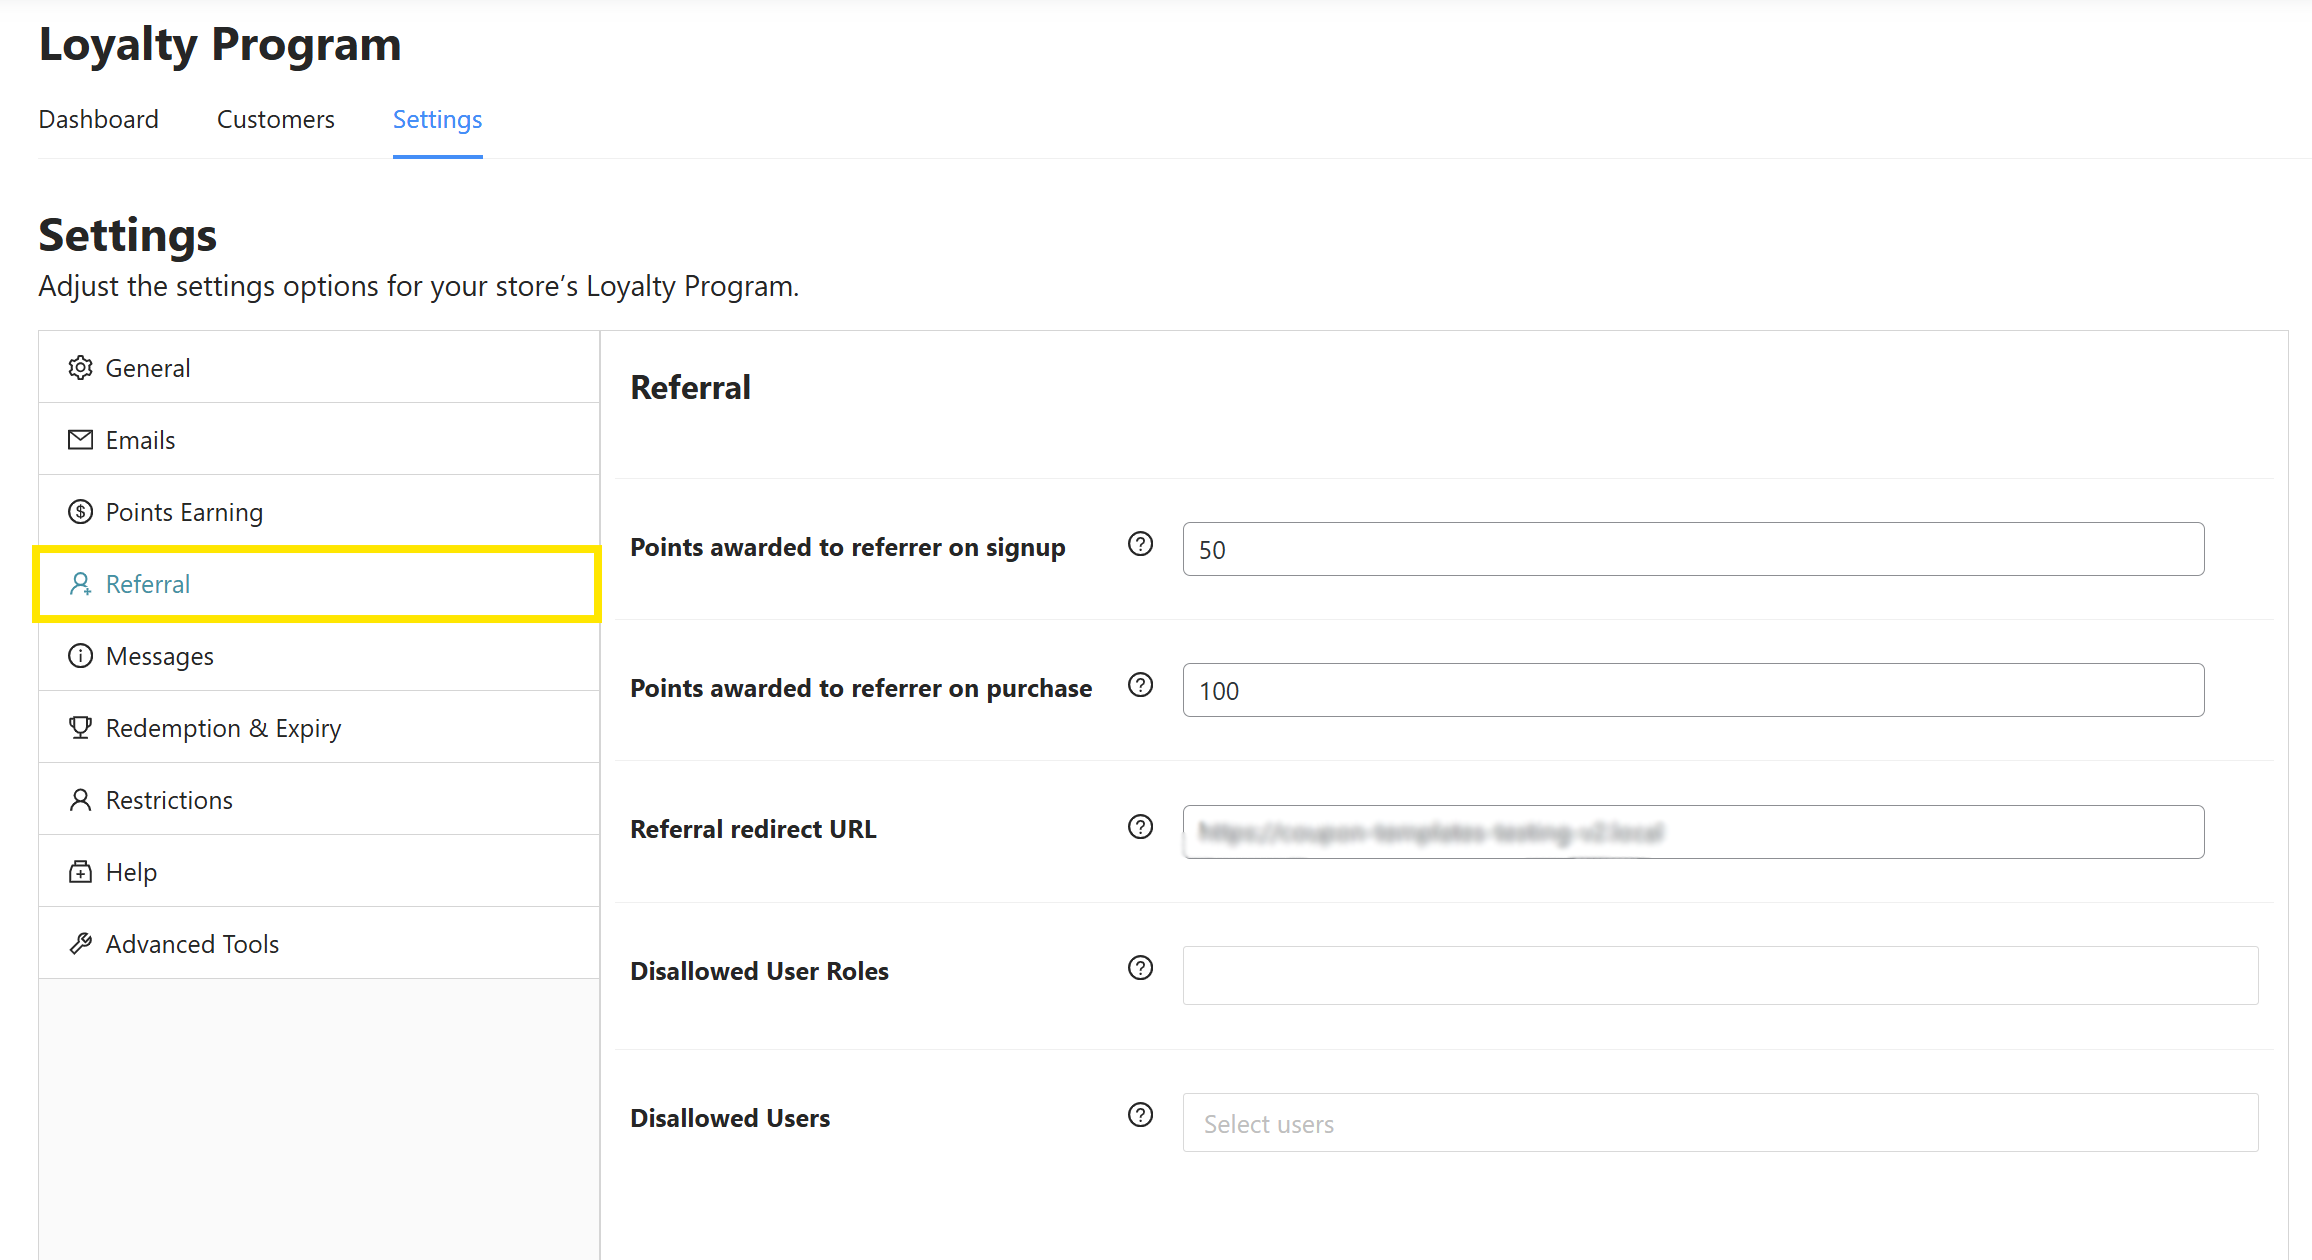Click the points on purchase input field
Image resolution: width=2312 pixels, height=1260 pixels.
(x=1692, y=690)
